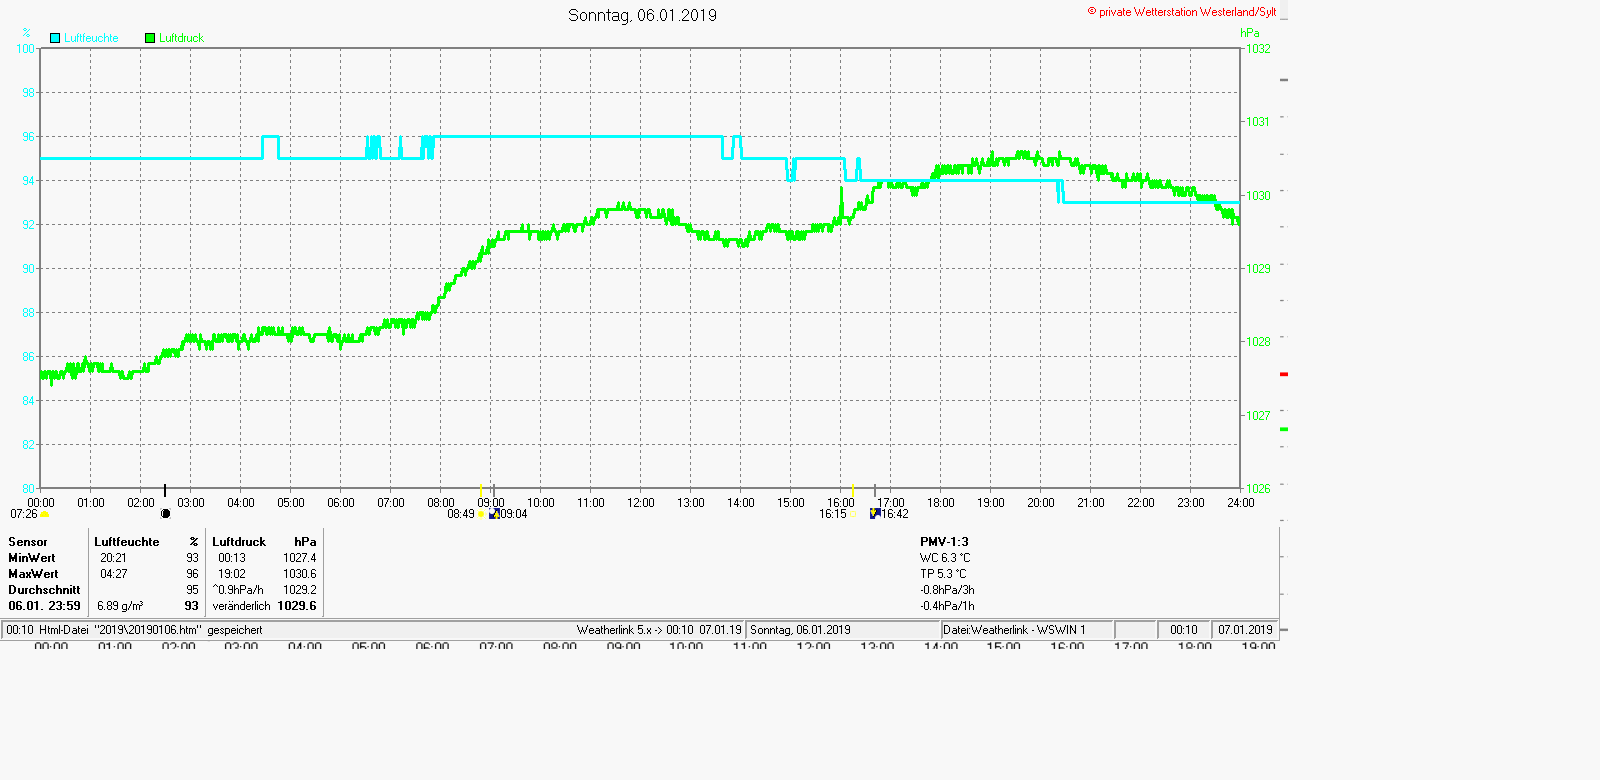Click the blue icon beside 09:04
The width and height of the screenshot is (1600, 780).
494,514
